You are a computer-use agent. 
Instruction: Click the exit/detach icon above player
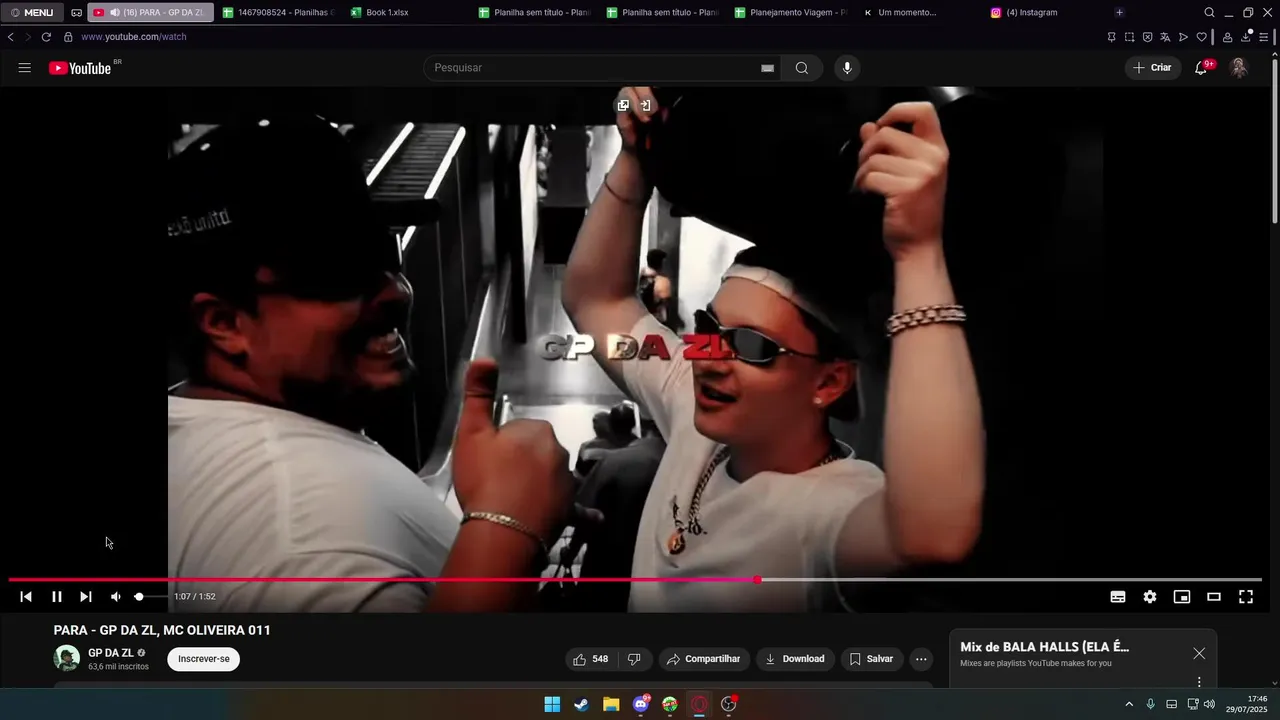coord(646,105)
